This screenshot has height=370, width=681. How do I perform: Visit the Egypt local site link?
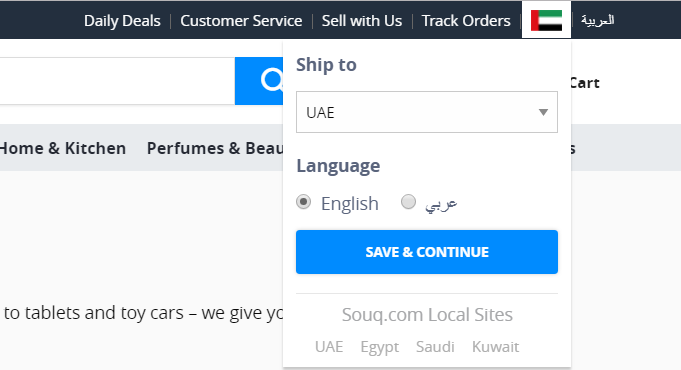(380, 347)
